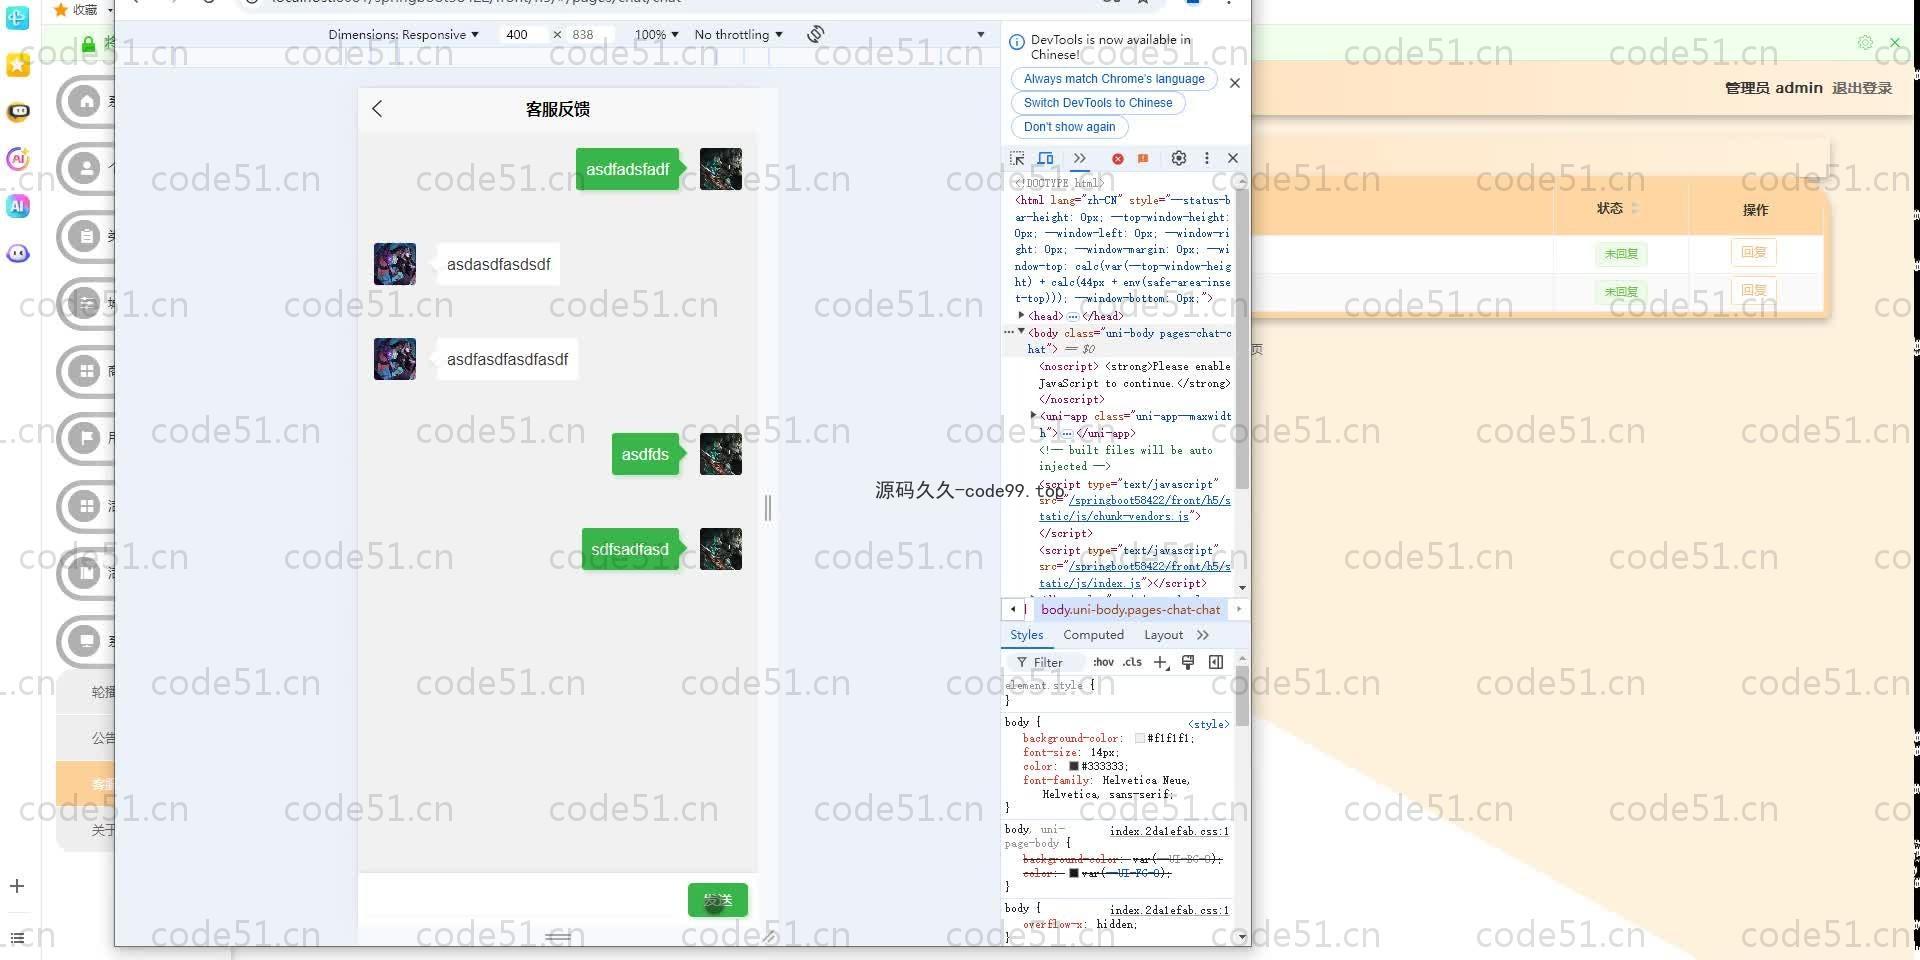Viewport: 1920px width, 960px height.
Task: Open index.2da1efab.css:1 link for uni-page-body
Action: point(1169,831)
